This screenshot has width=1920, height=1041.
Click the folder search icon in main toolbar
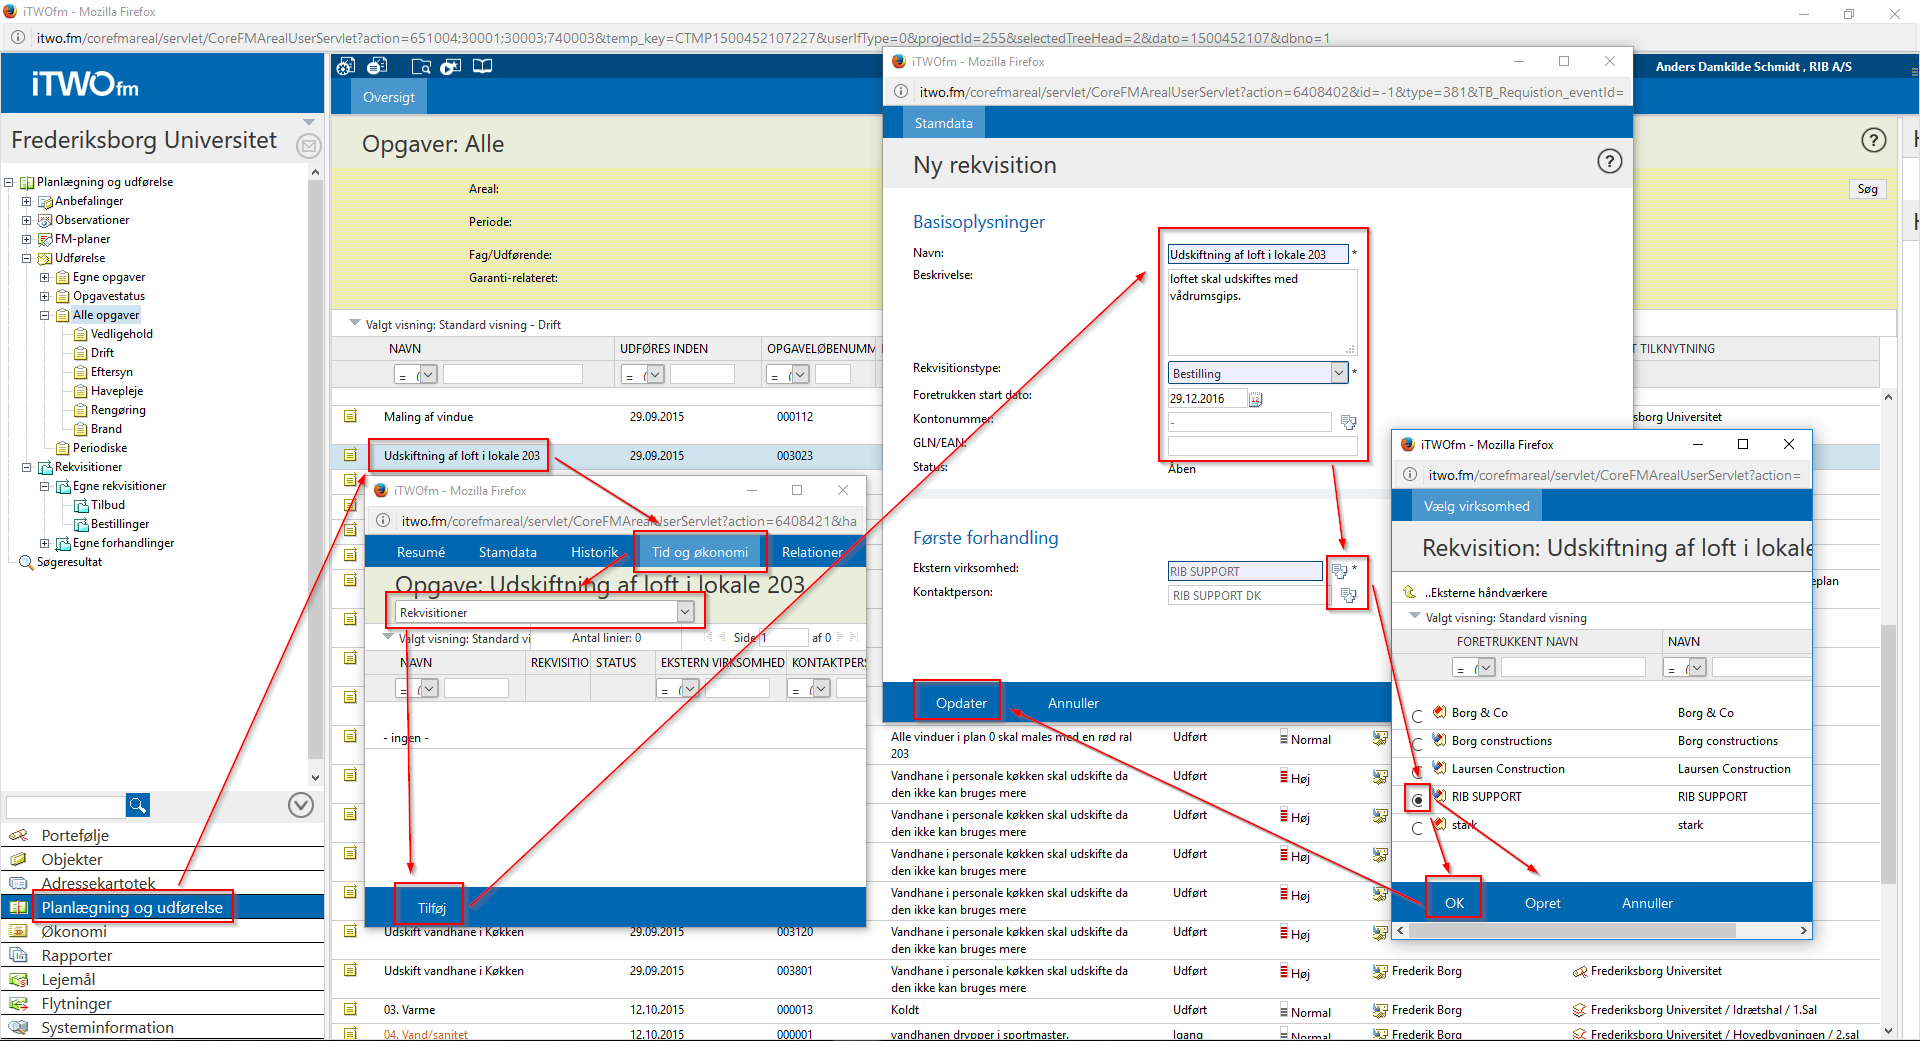tap(421, 66)
